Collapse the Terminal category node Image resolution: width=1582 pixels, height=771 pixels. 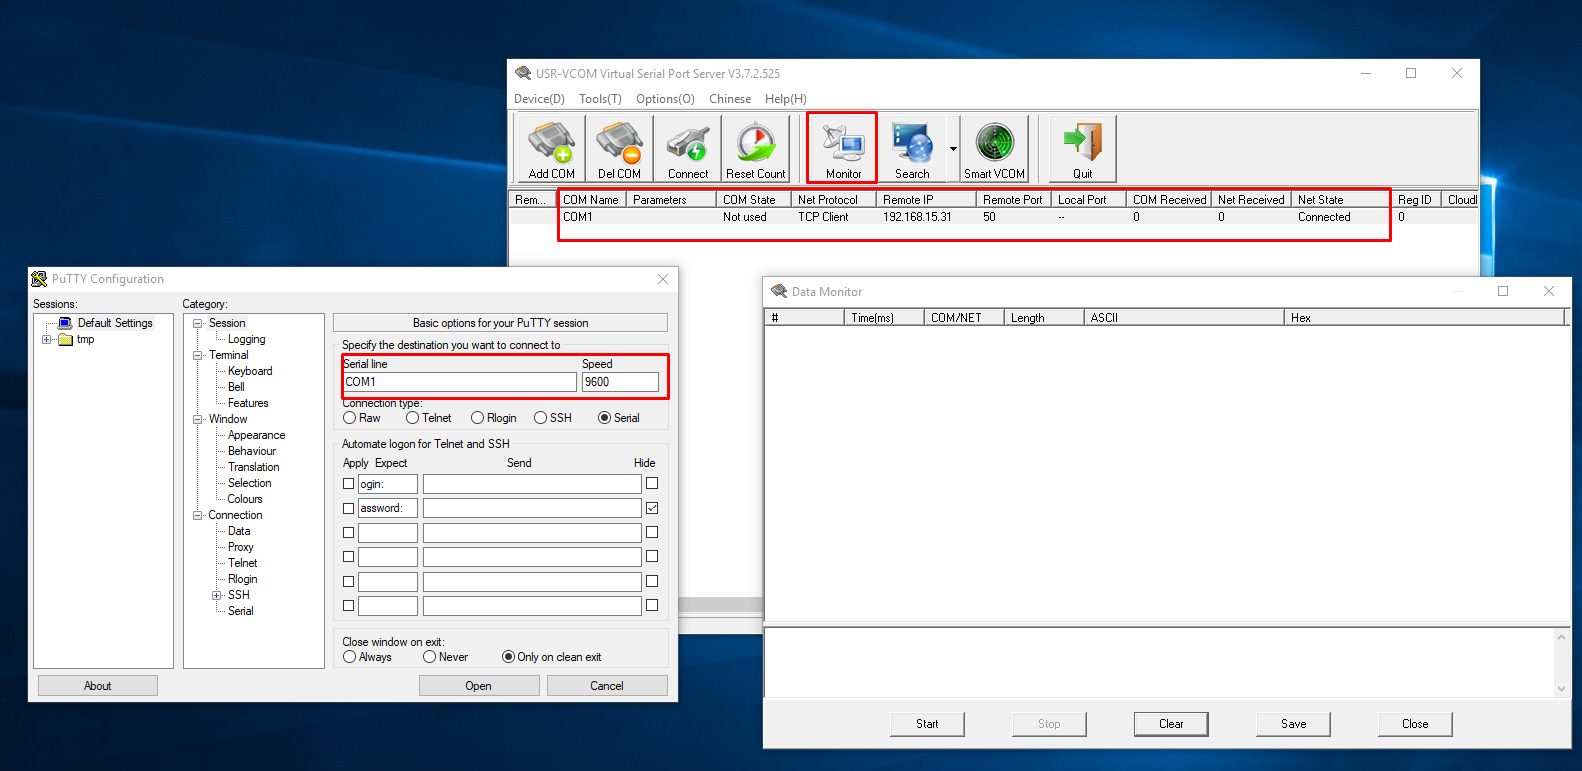click(198, 355)
